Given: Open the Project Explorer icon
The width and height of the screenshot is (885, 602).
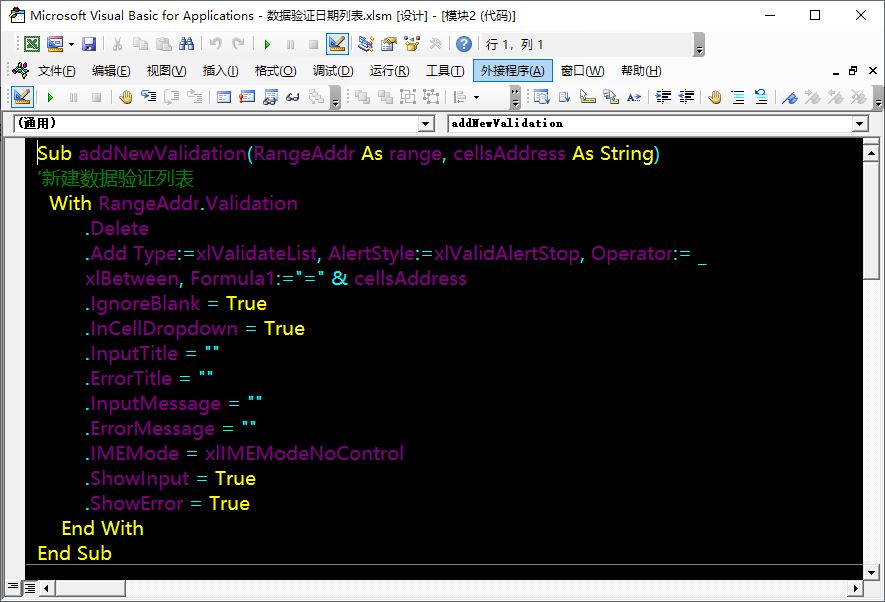Looking at the screenshot, I should point(365,44).
